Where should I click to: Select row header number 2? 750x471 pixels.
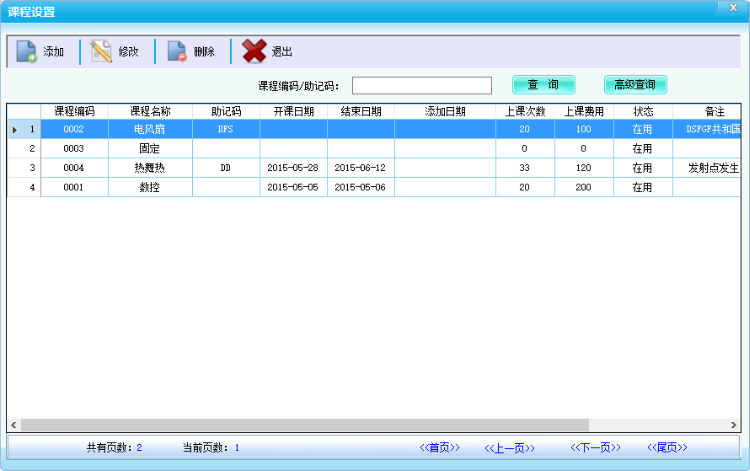pyautogui.click(x=24, y=149)
